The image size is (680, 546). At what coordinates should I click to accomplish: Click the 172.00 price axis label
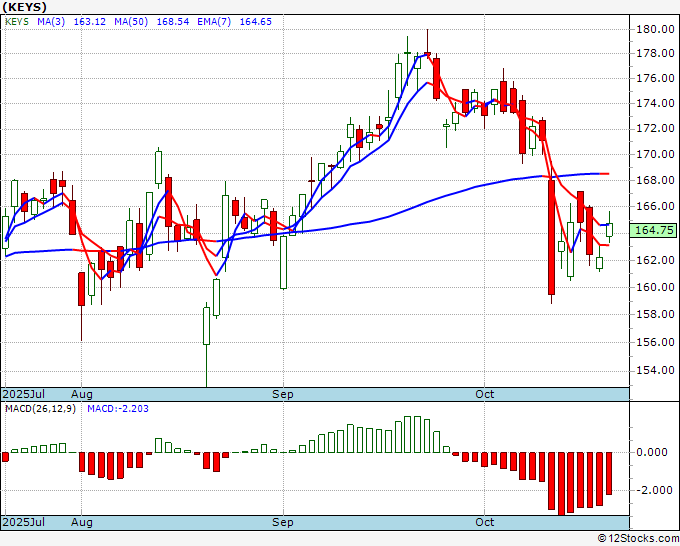[x=655, y=128]
